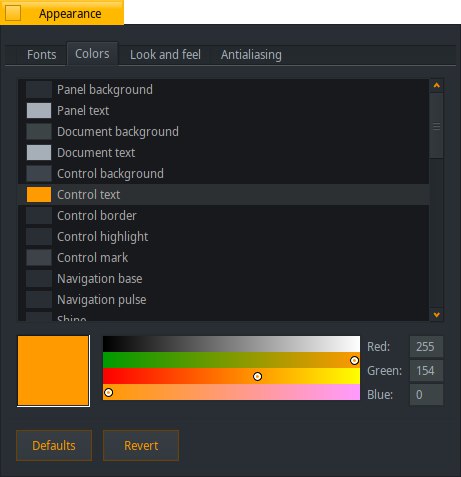Select the 'Control mark' entry
Screen dimensions: 461x477
pos(92,258)
